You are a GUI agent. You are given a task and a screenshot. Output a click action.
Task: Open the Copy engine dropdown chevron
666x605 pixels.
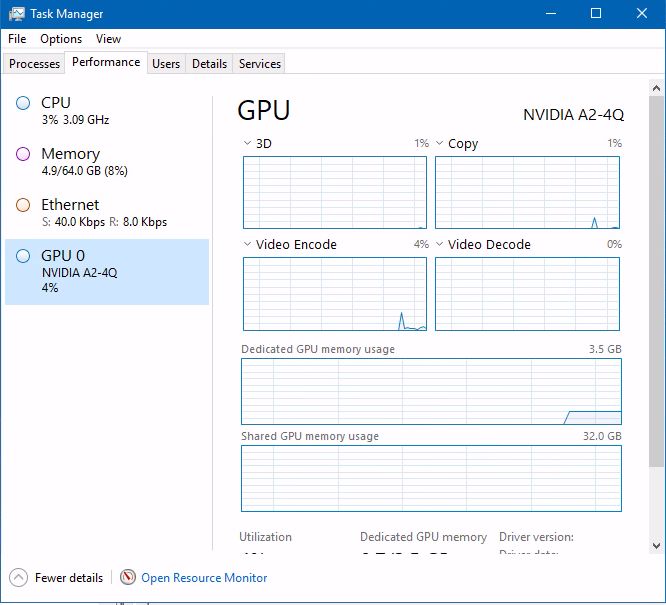pos(440,143)
